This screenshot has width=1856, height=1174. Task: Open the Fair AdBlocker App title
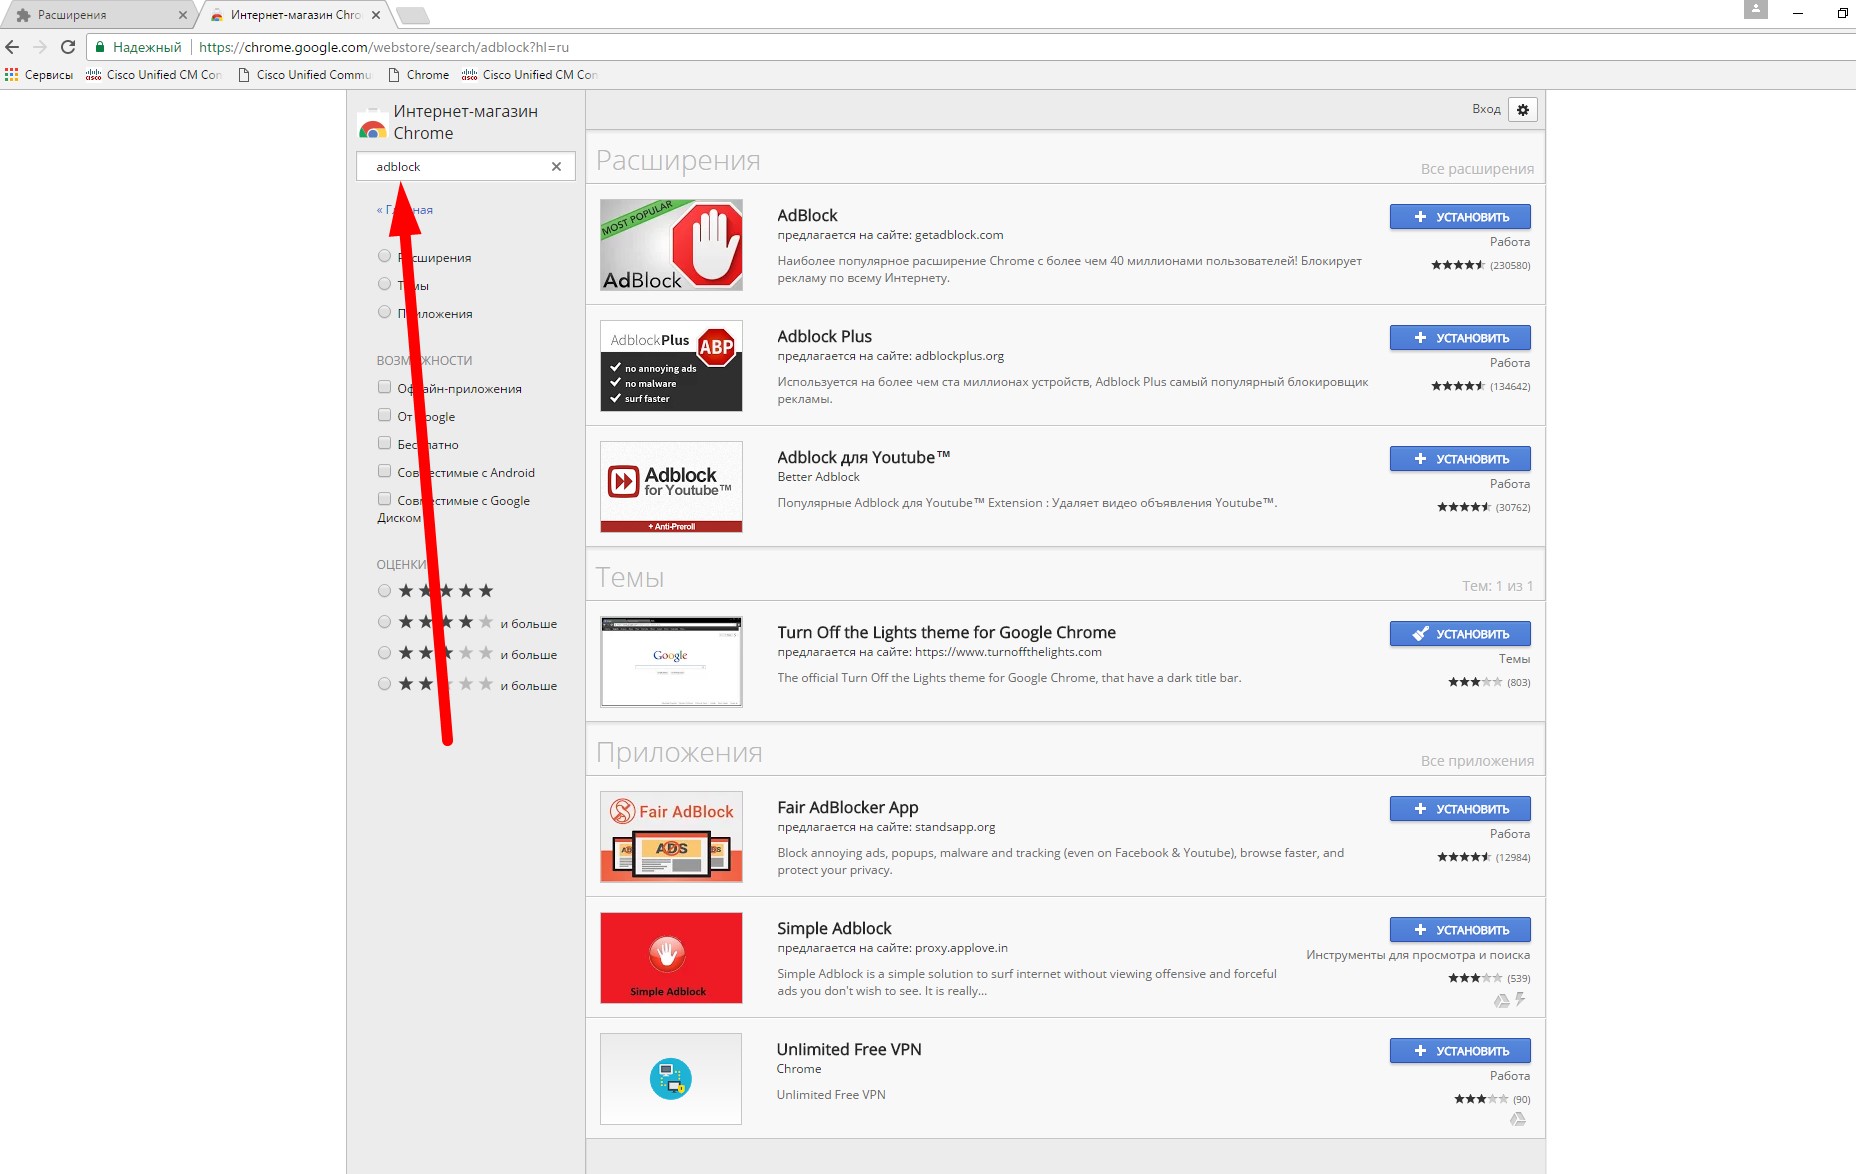point(847,807)
